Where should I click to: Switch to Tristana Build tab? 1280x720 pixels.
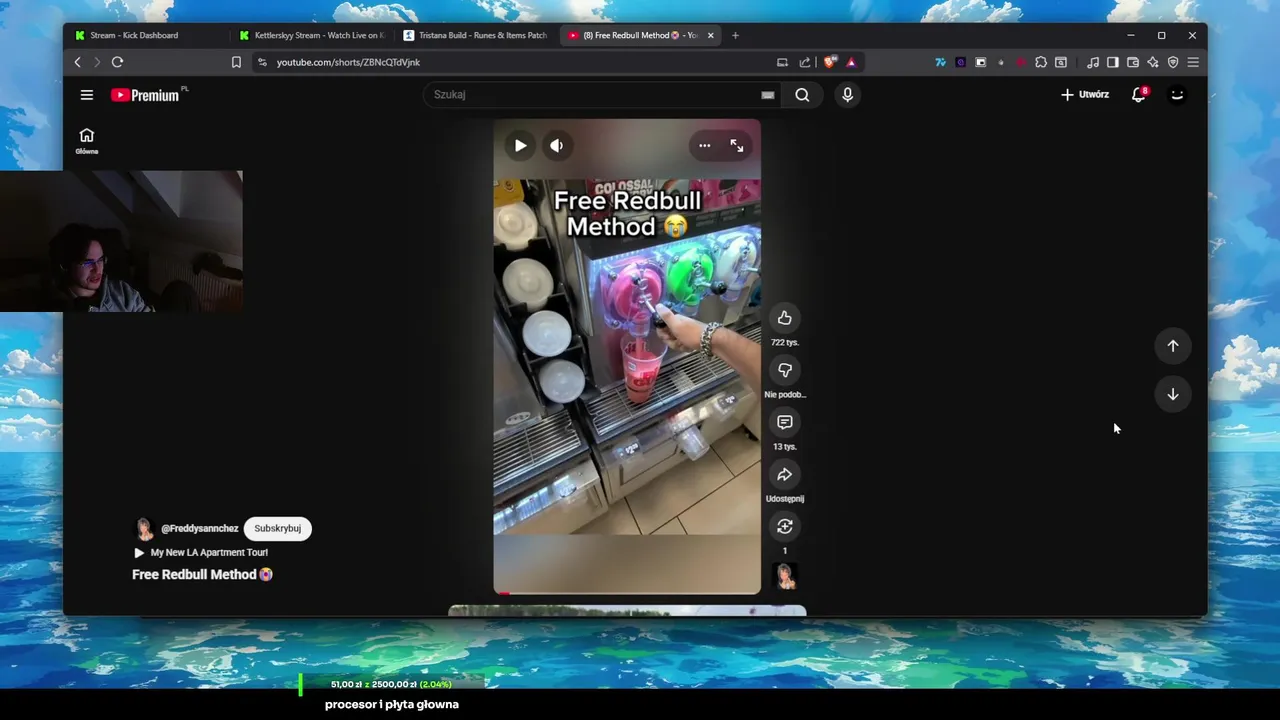pos(477,35)
